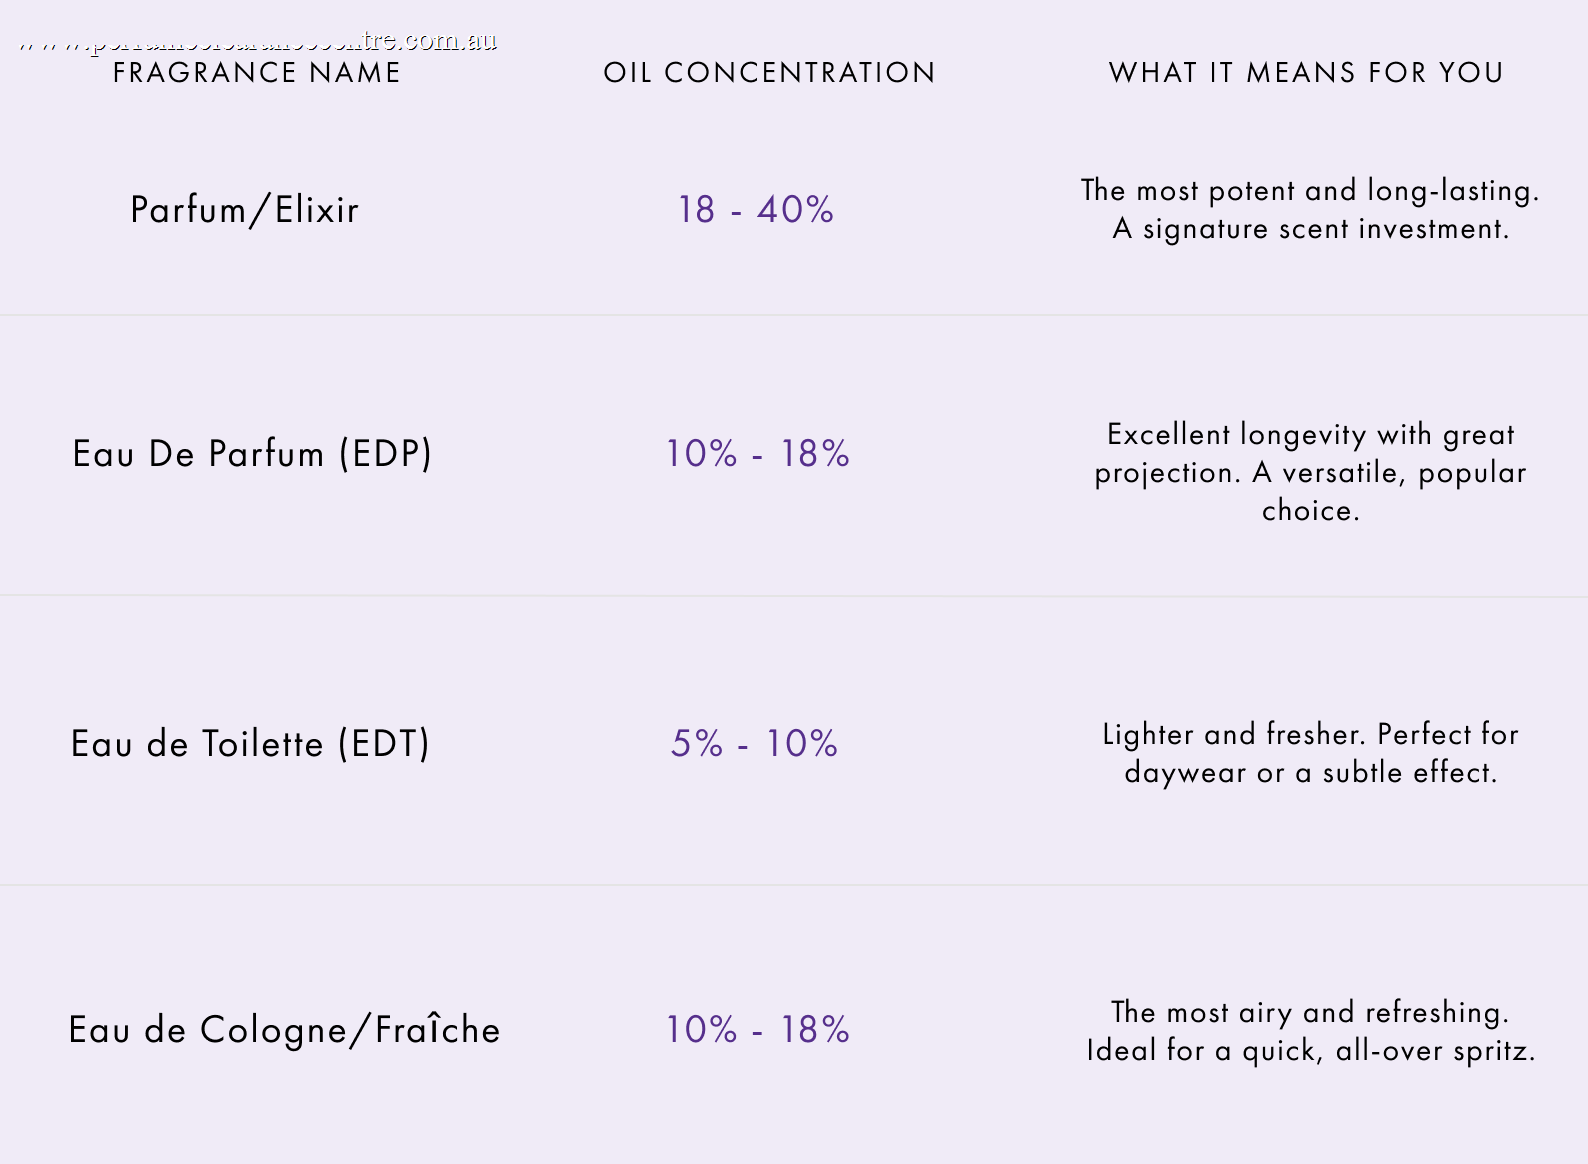Click the Cologne row 10% - 18% value
Image resolution: width=1588 pixels, height=1164 pixels.
tap(758, 1030)
